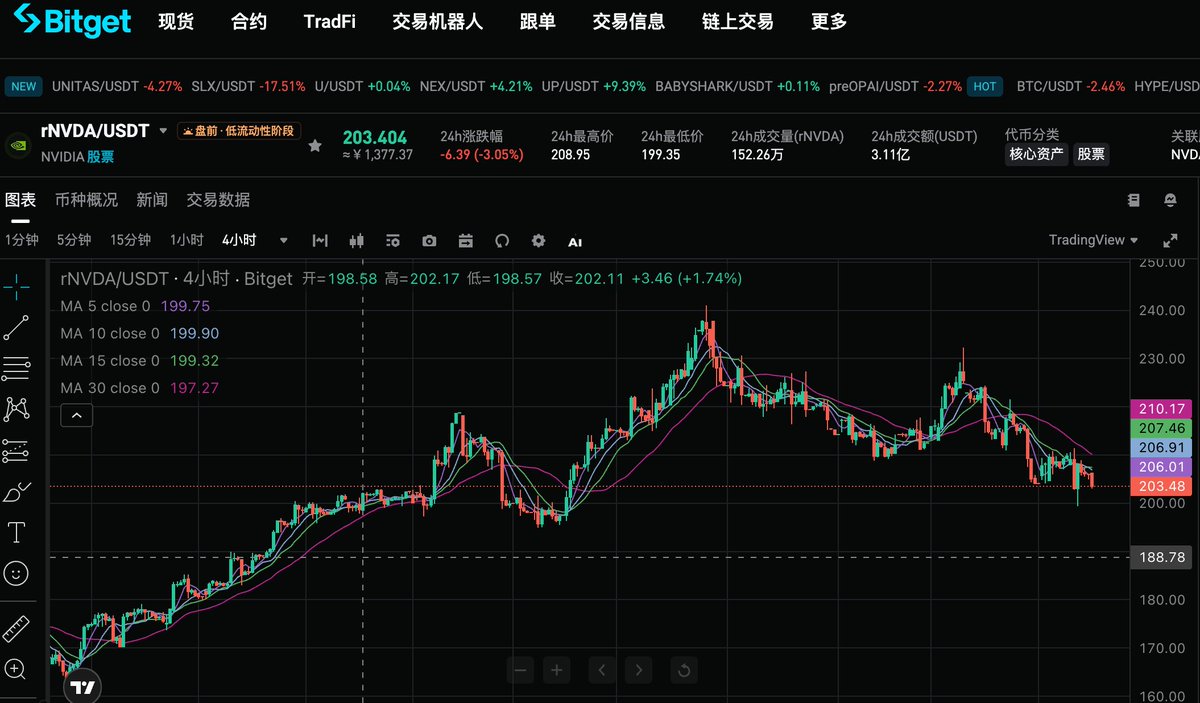Open the 更多 more menu
Image resolution: width=1200 pixels, height=703 pixels.
(829, 21)
